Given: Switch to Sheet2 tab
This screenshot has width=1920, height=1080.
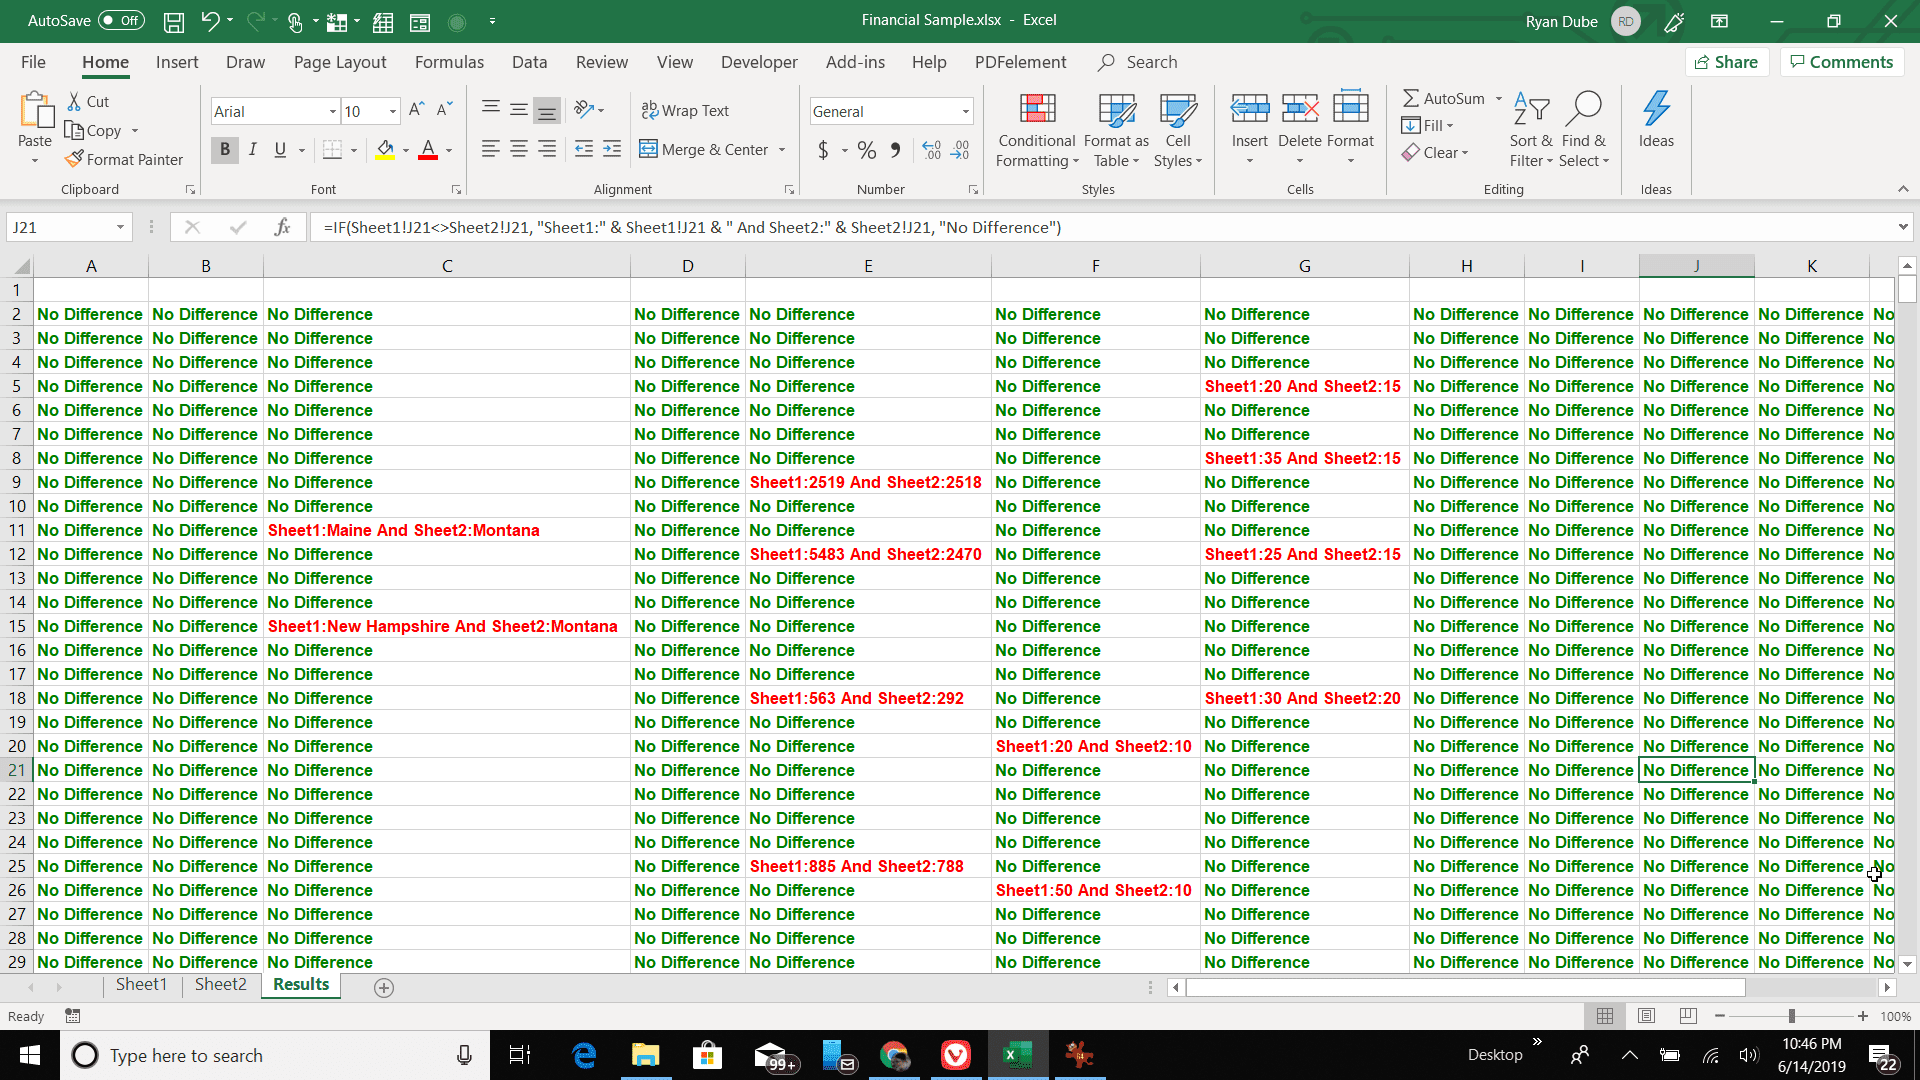Looking at the screenshot, I should pos(218,985).
